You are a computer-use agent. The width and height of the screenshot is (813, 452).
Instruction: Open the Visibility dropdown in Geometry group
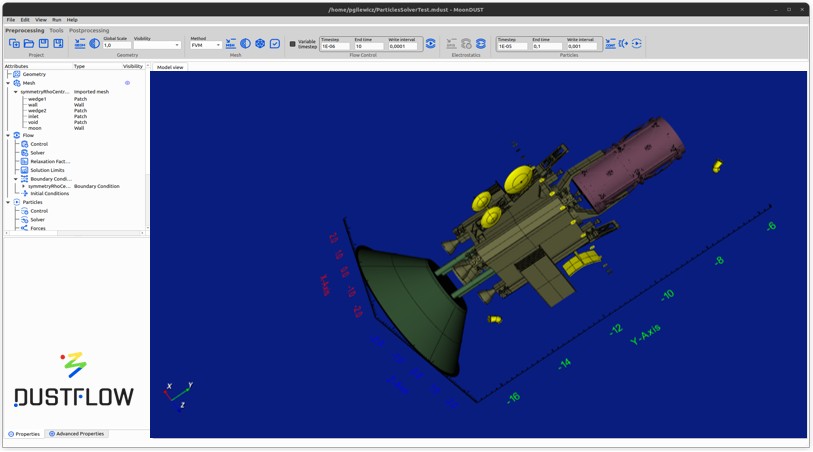tap(157, 45)
